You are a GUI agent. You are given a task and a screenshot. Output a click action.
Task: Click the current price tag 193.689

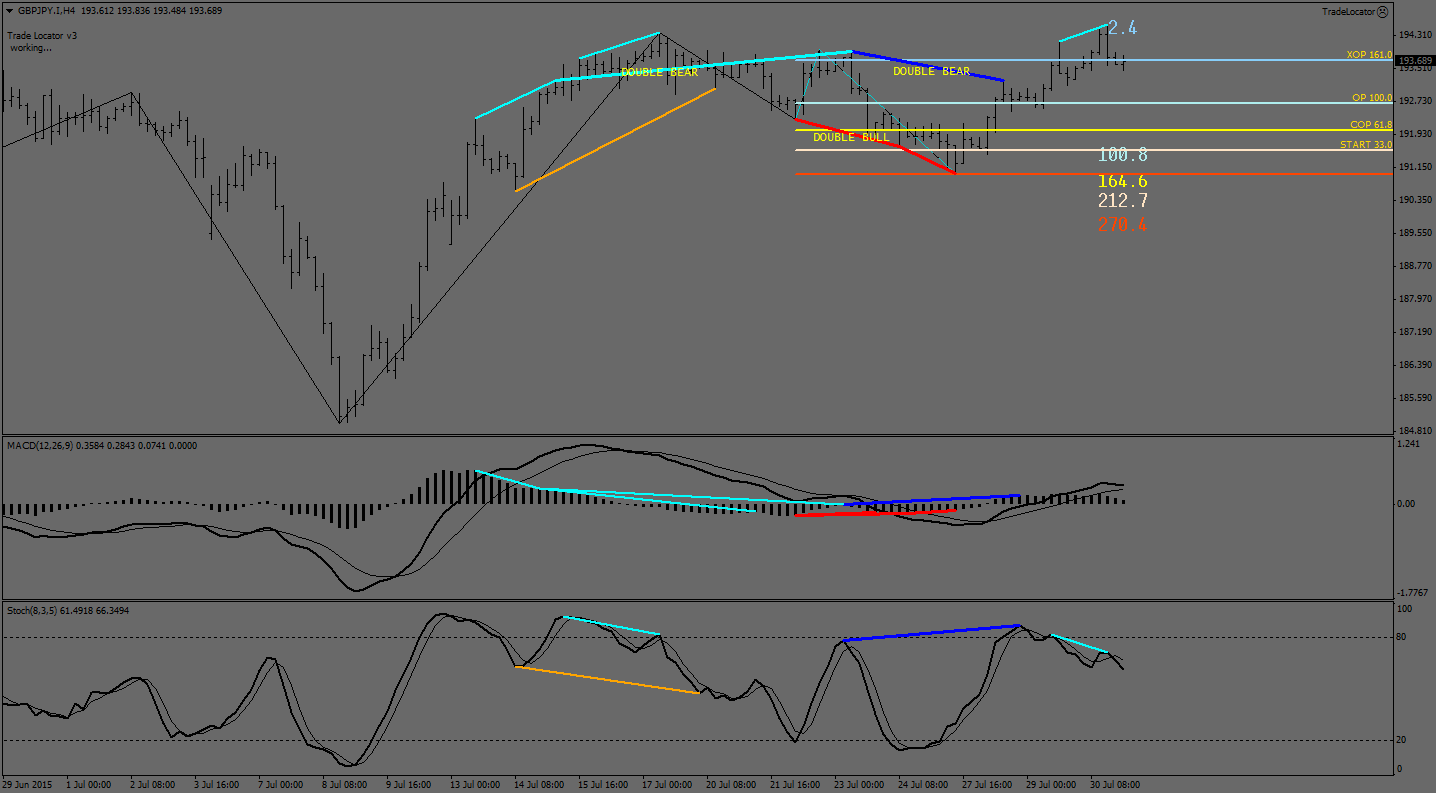[x=1413, y=61]
